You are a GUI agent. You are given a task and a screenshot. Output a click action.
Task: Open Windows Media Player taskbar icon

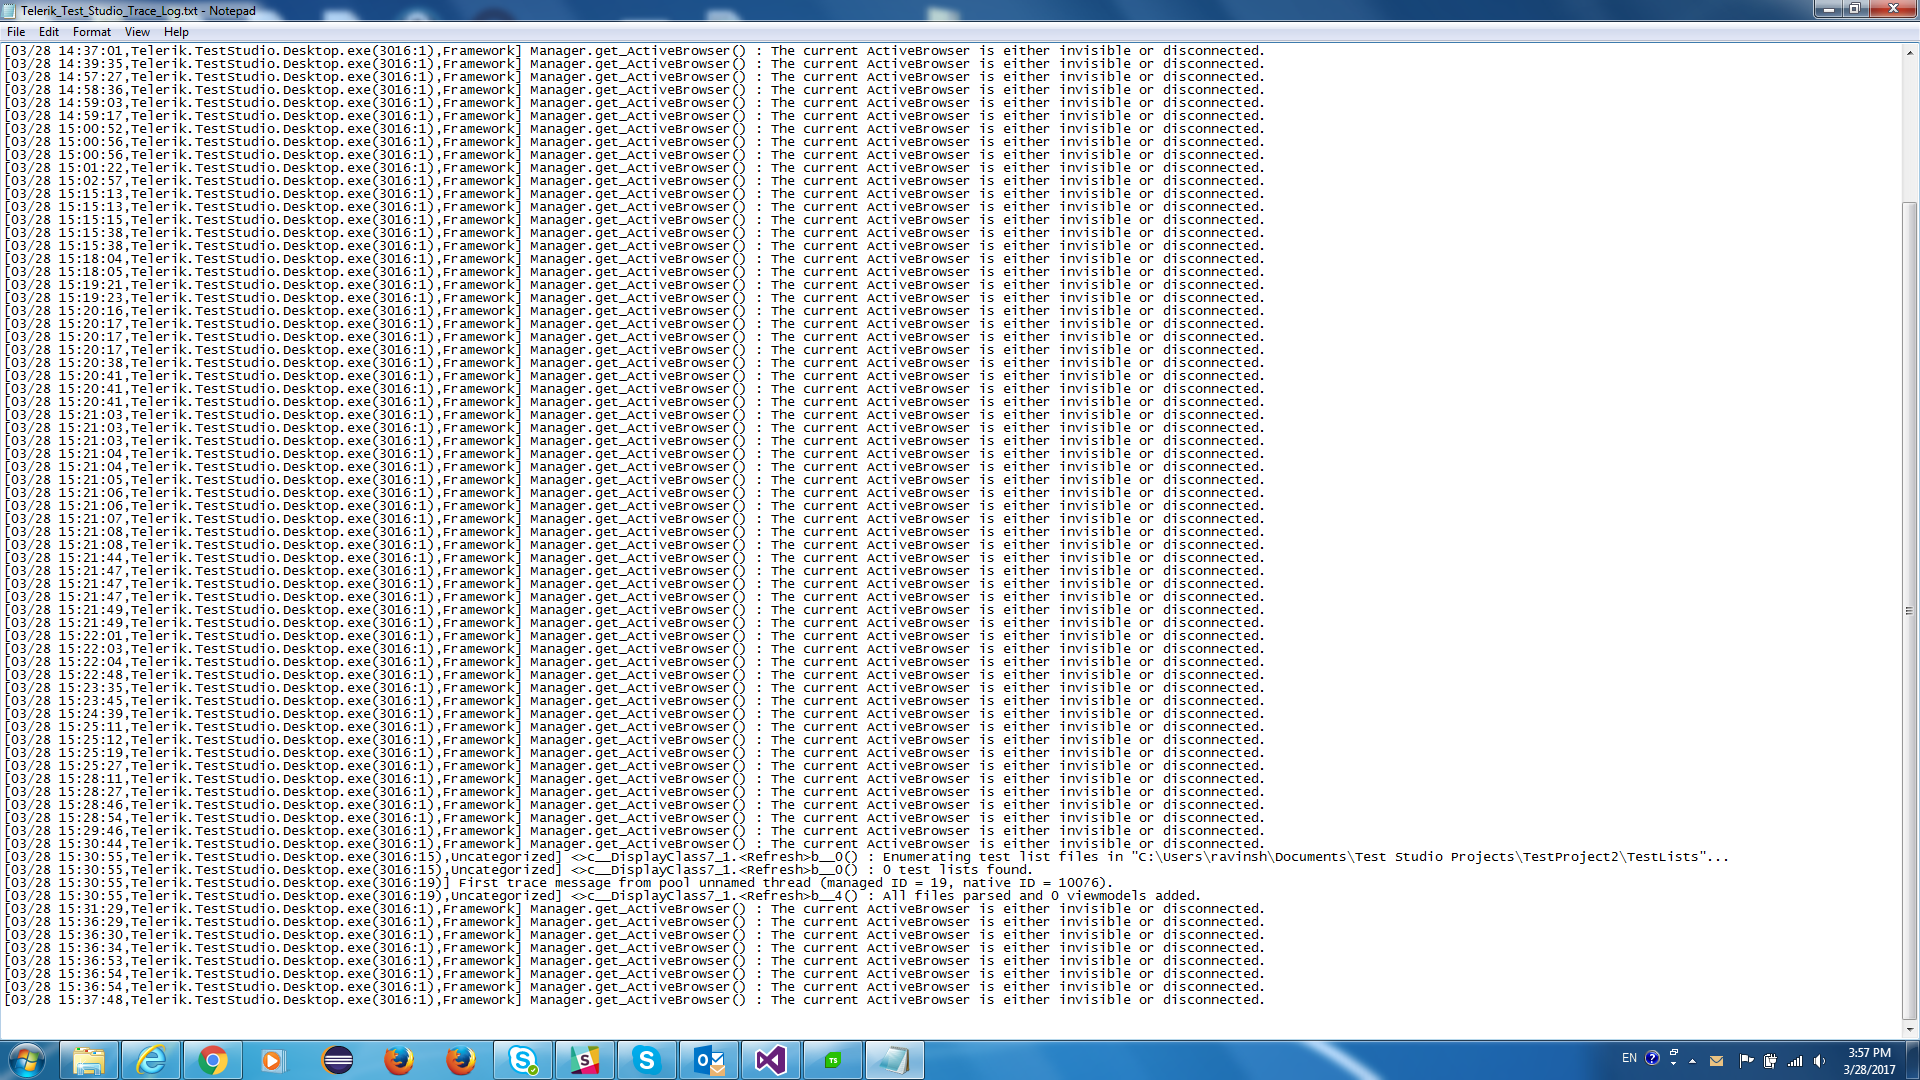click(273, 1060)
